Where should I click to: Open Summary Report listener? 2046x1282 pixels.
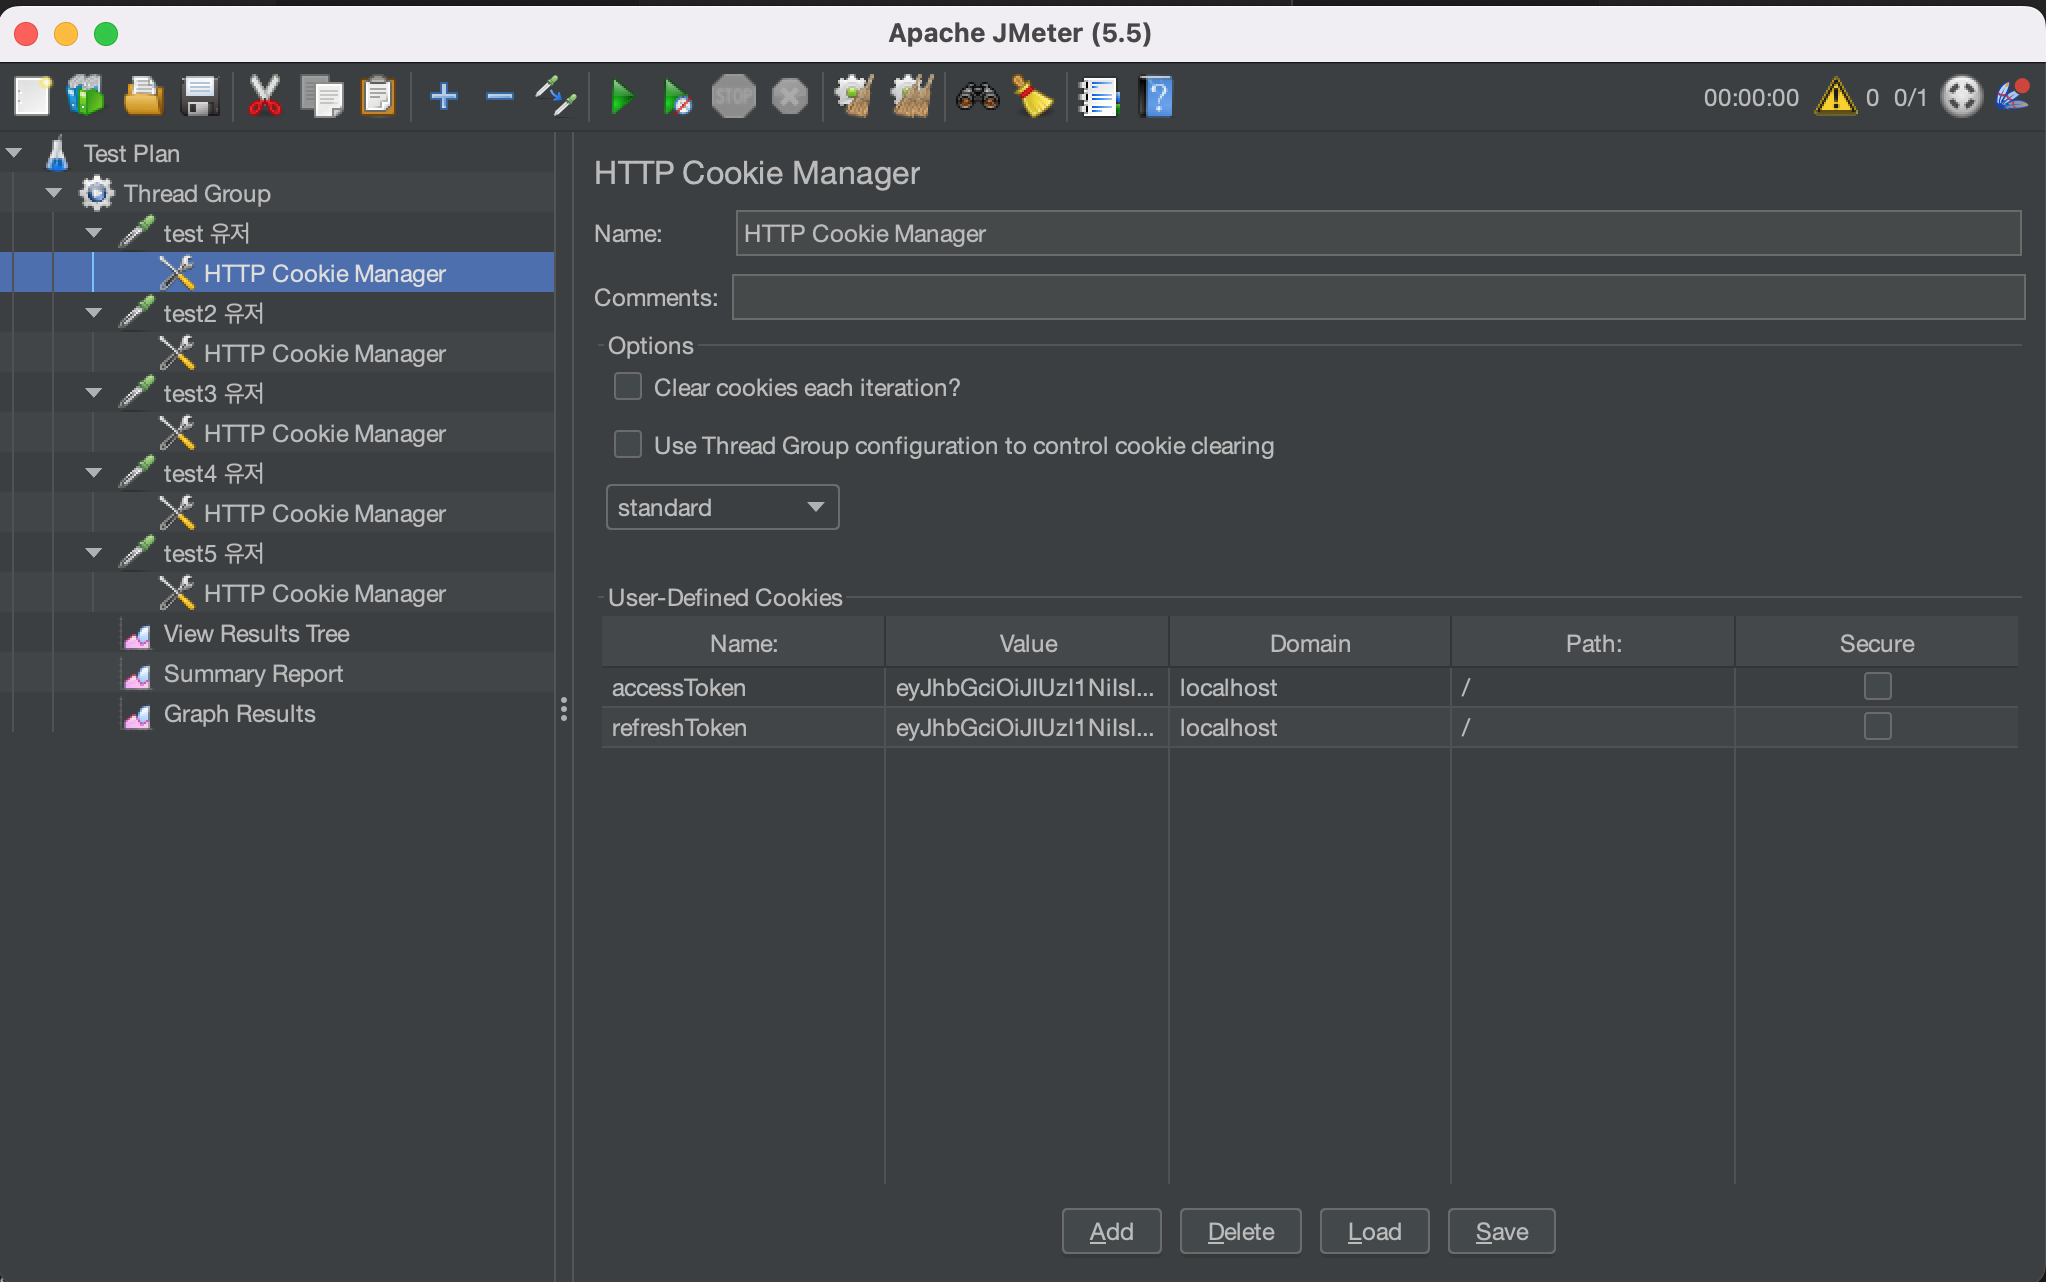pyautogui.click(x=253, y=673)
